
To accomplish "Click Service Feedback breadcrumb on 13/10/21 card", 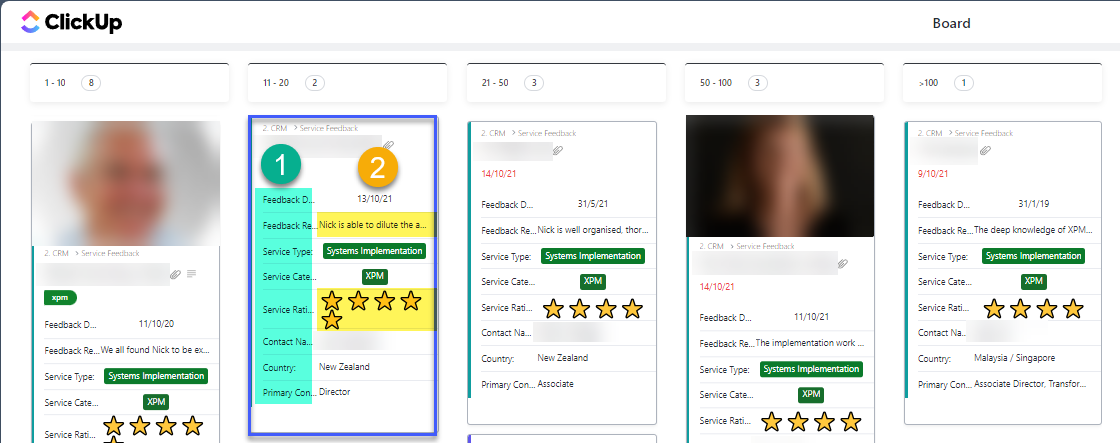I will (x=329, y=128).
